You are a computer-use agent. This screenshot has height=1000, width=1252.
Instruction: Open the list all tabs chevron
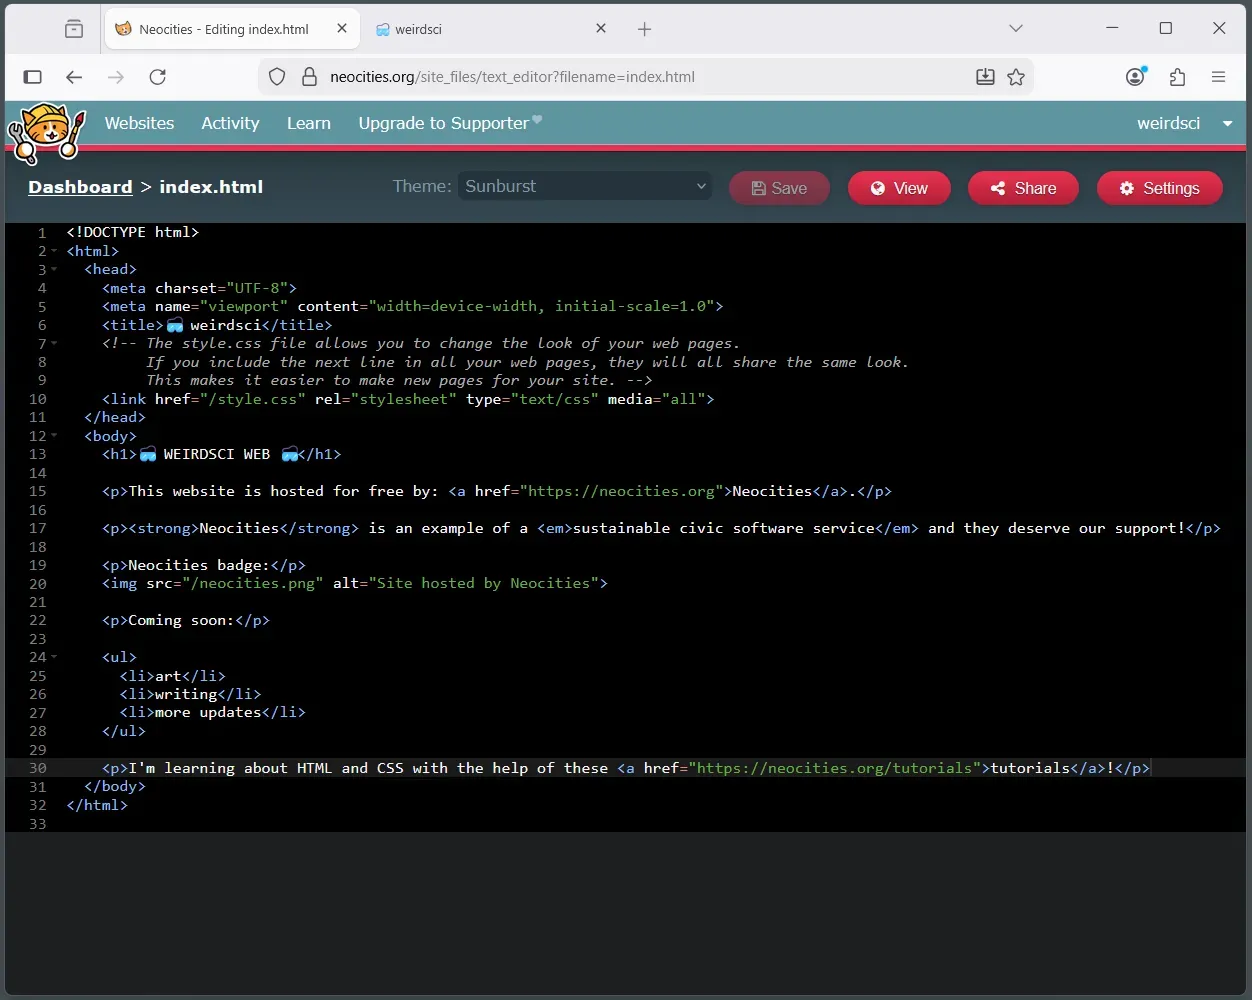point(1016,29)
